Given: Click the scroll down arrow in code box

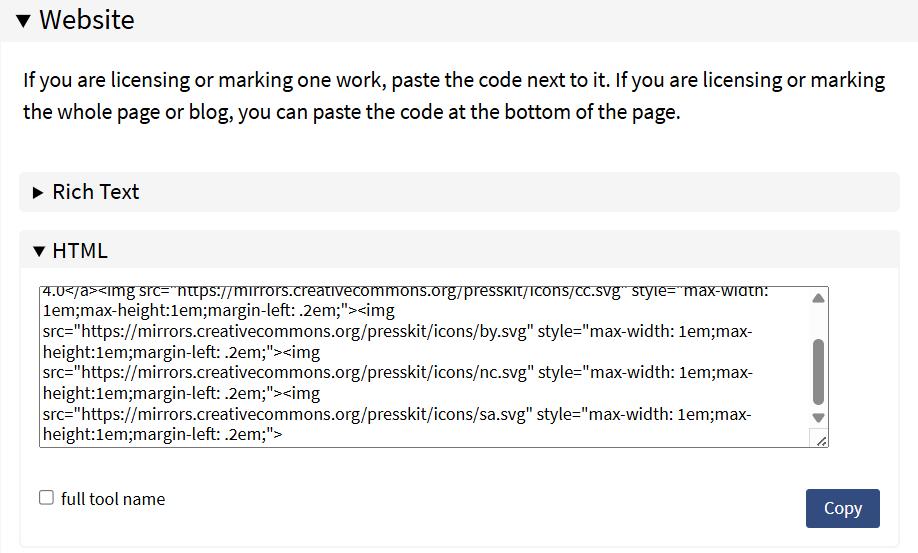Looking at the screenshot, I should pos(818,418).
